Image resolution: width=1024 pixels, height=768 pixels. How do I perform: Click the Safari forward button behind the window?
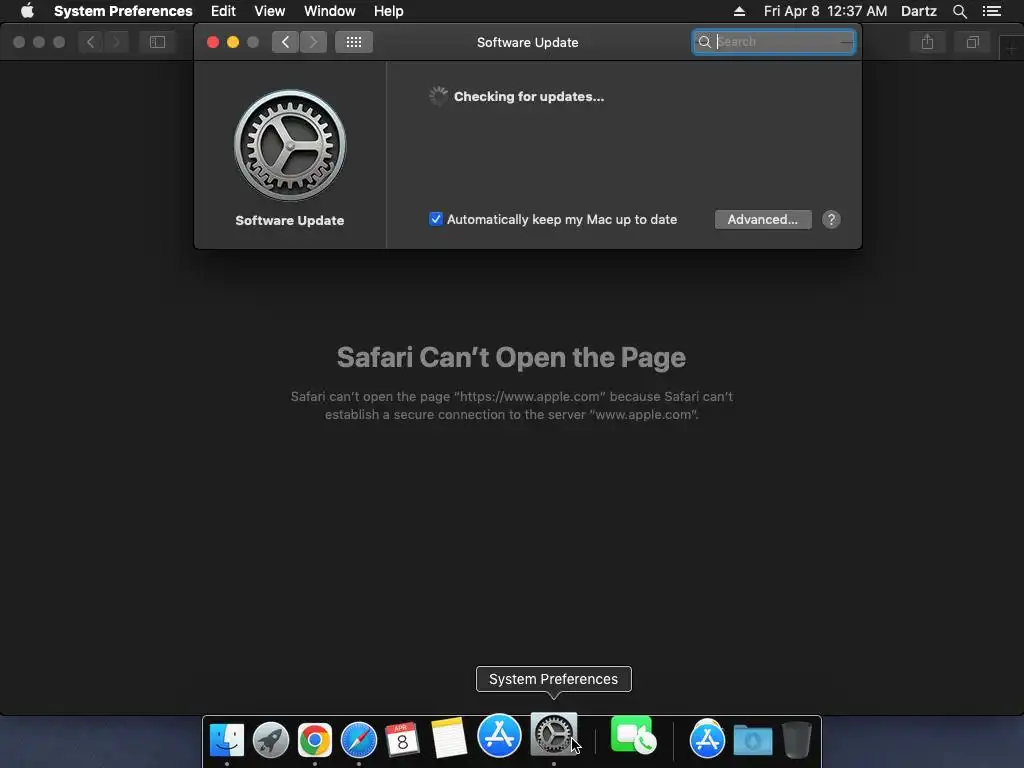point(116,42)
